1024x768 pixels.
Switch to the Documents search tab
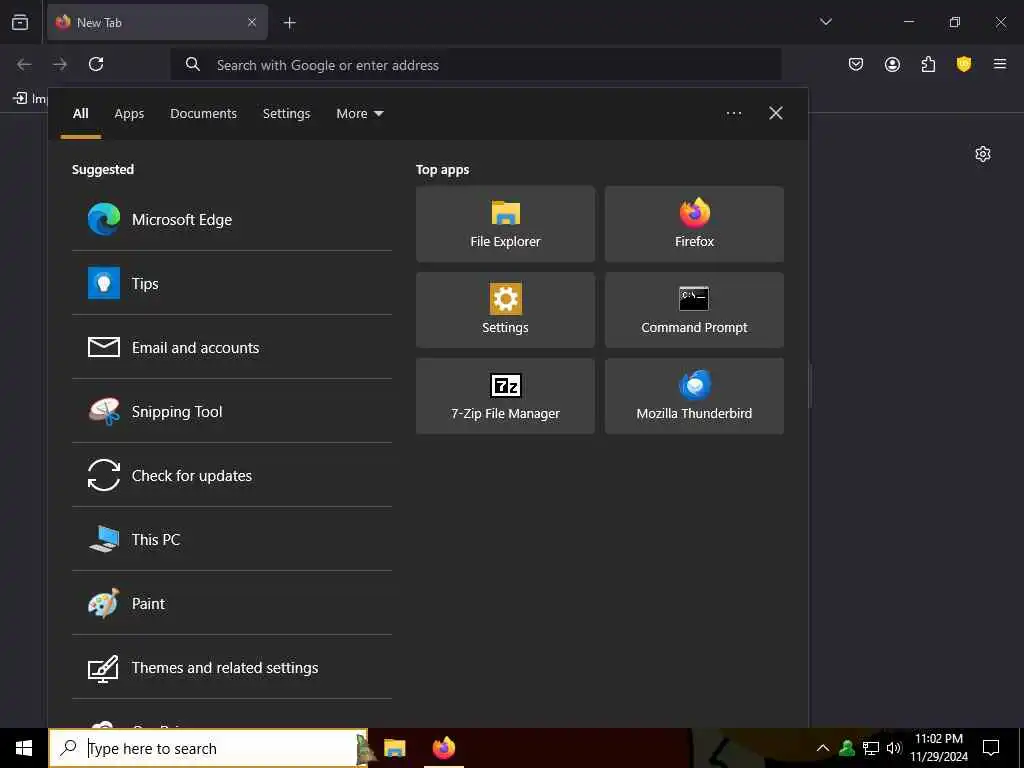[x=204, y=114]
